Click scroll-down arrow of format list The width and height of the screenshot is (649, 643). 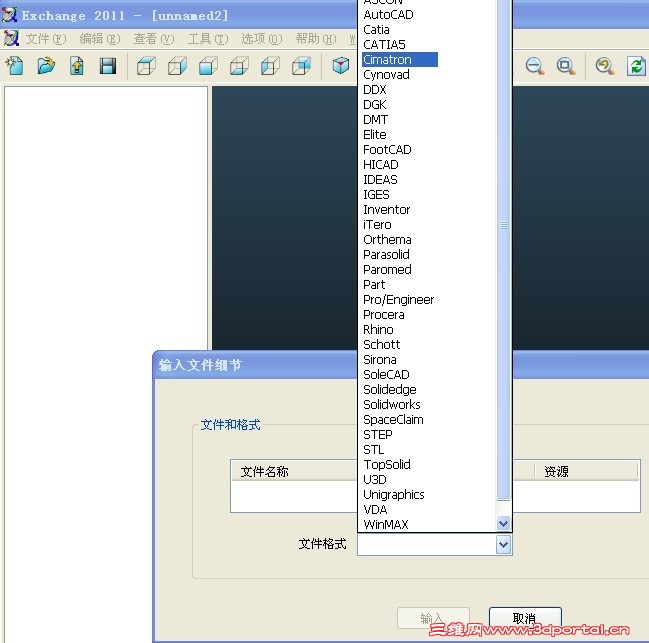503,523
